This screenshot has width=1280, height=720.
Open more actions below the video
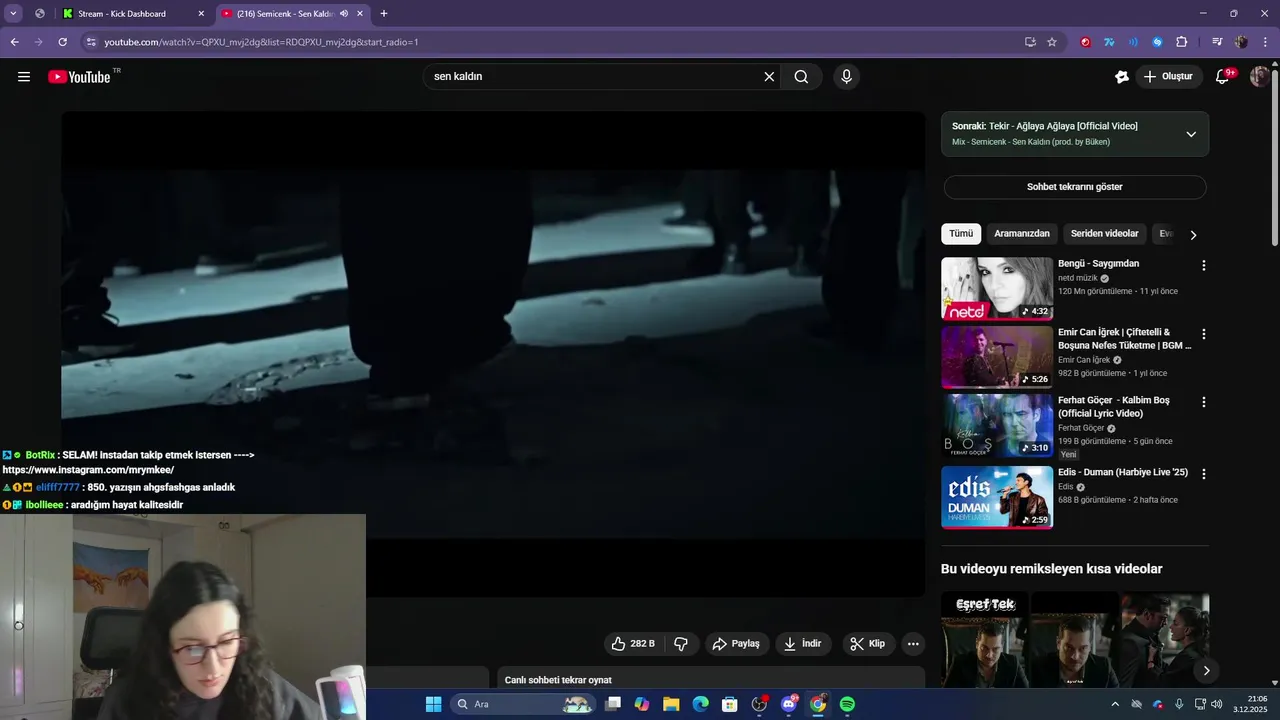913,644
